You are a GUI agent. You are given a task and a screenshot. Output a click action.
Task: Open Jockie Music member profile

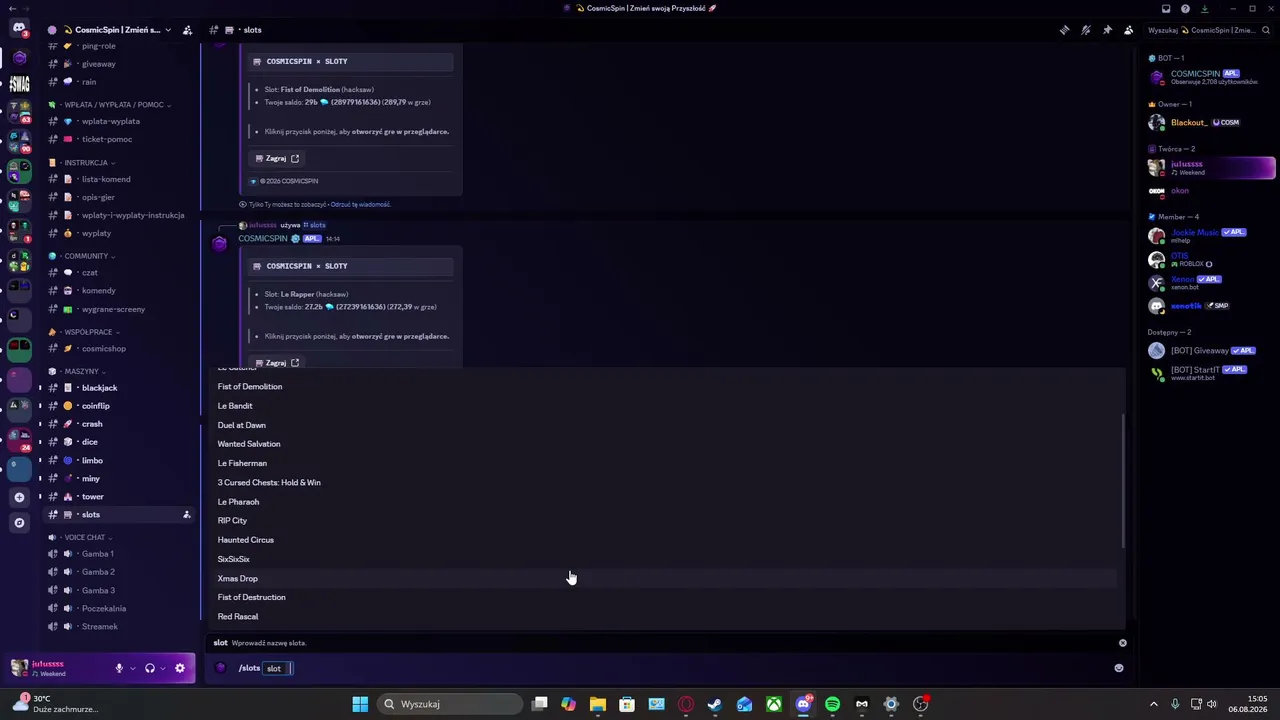coord(1211,236)
